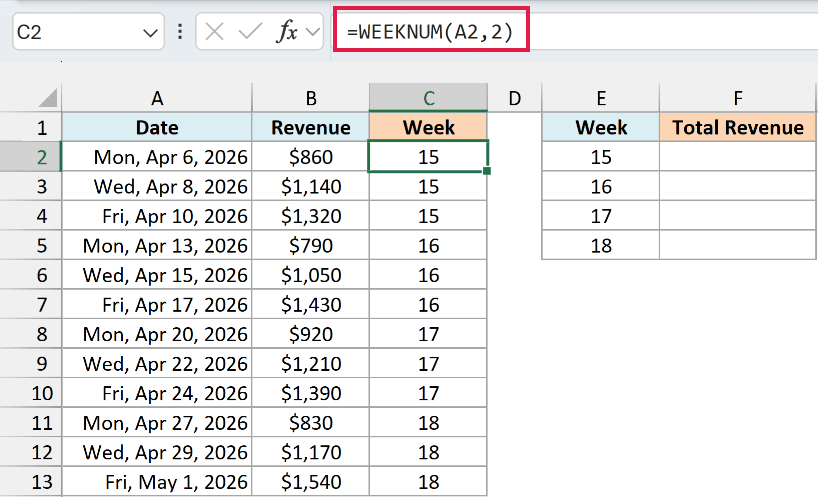The height and width of the screenshot is (497, 818).
Task: Select revenue cell $1,320
Action: click(310, 216)
